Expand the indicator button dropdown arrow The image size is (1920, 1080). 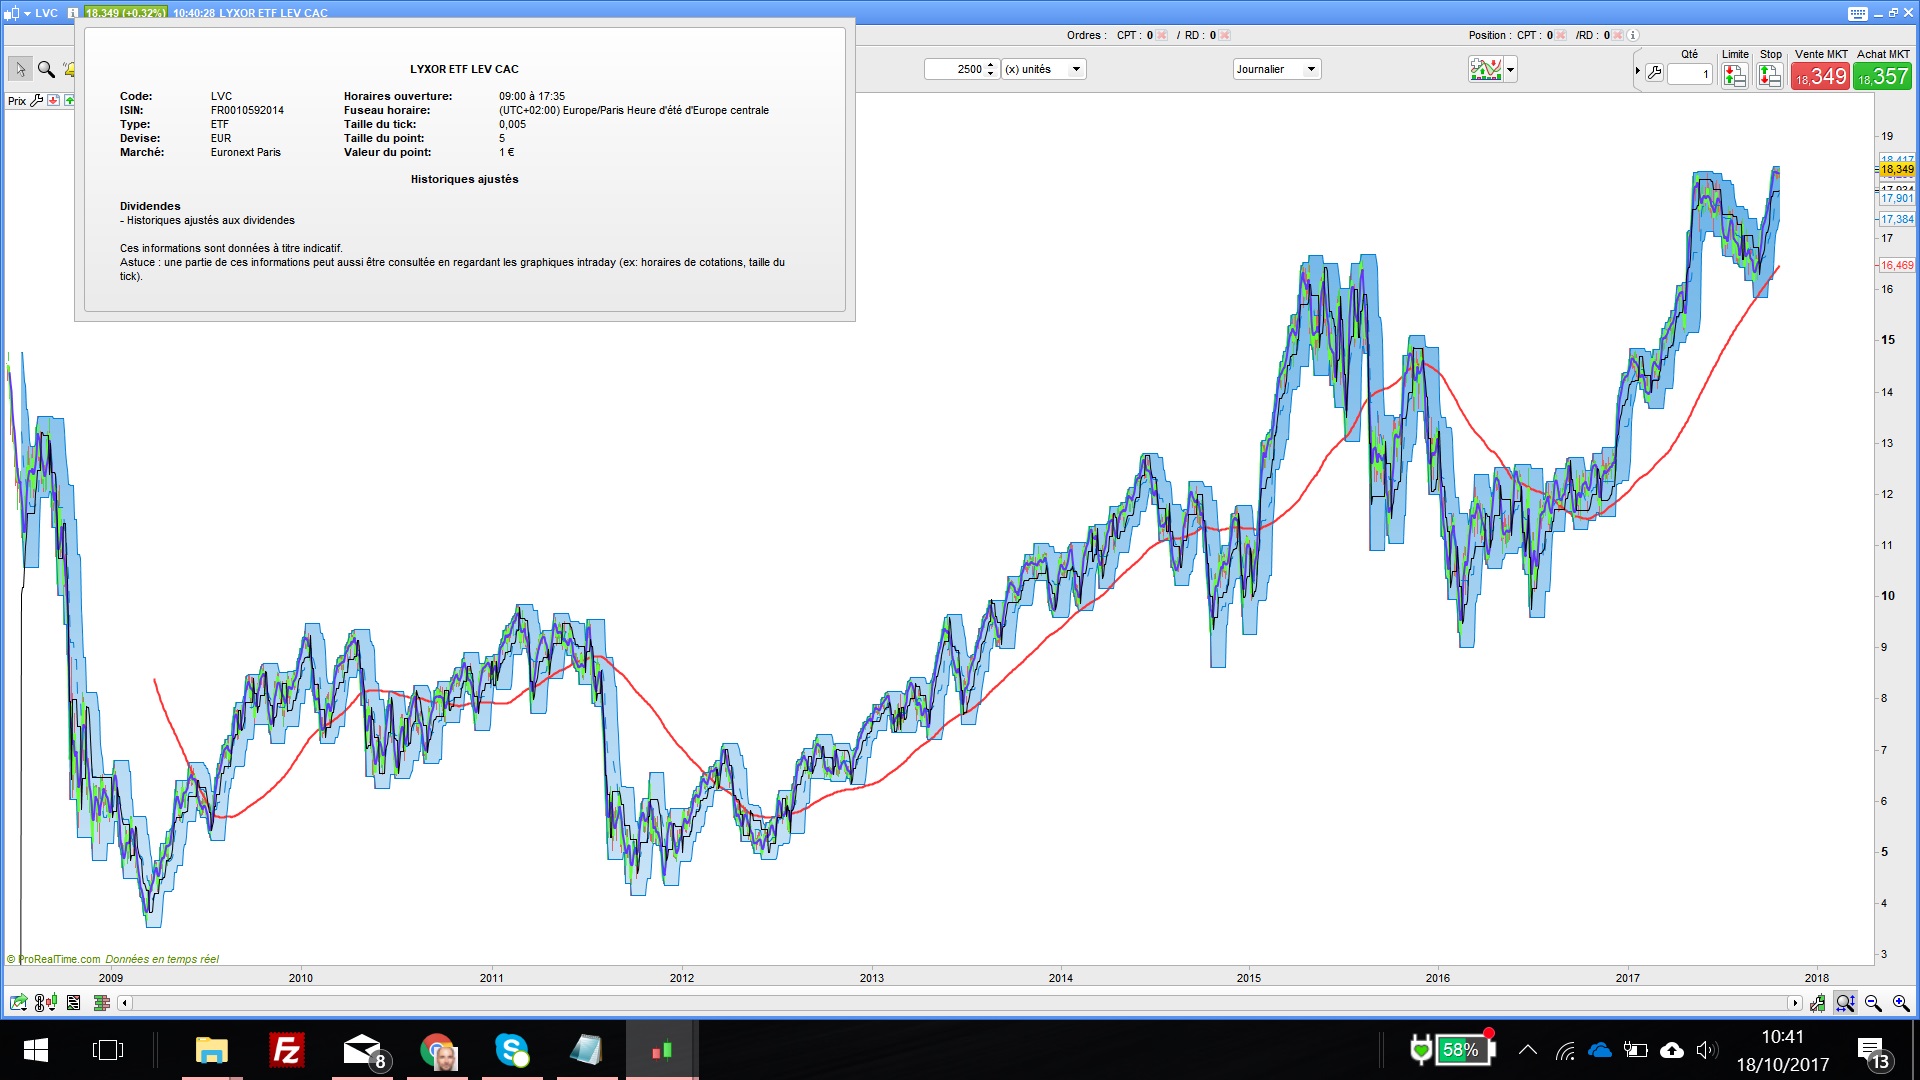click(1510, 70)
